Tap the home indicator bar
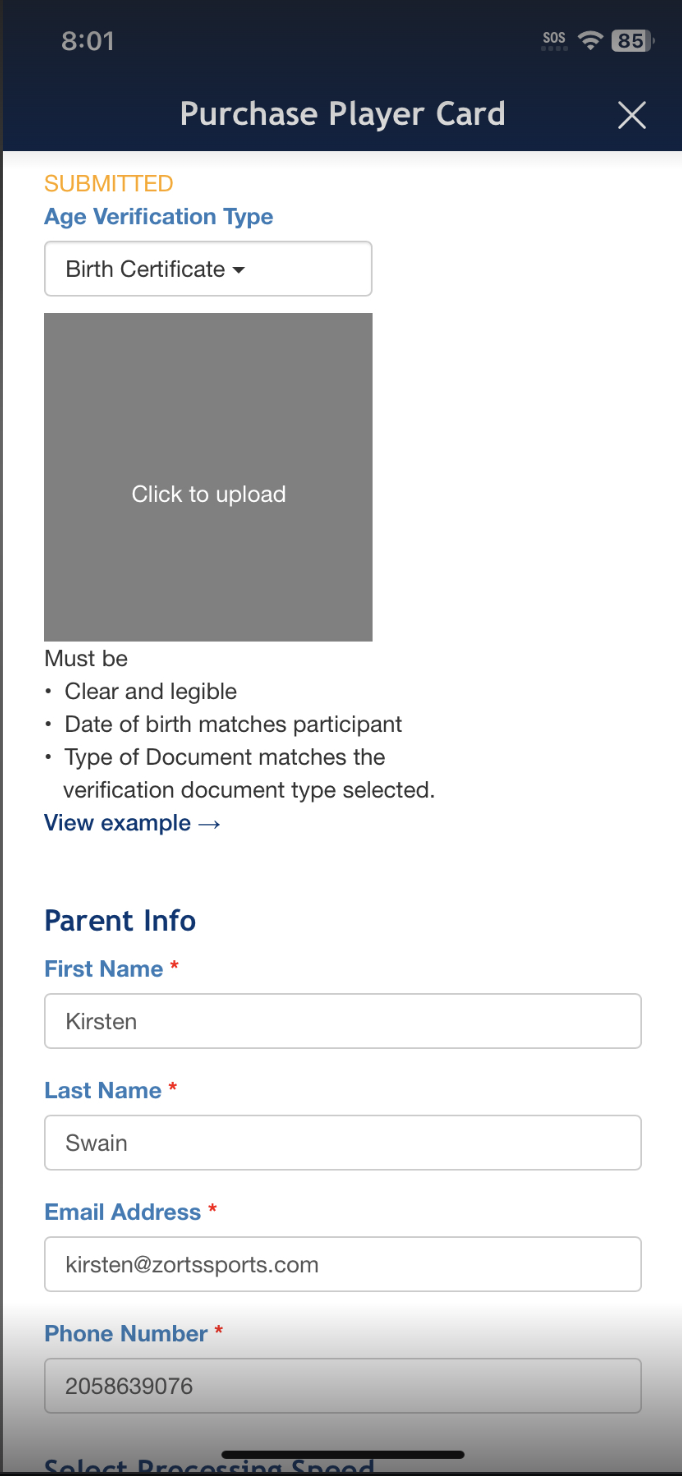 point(342,1454)
